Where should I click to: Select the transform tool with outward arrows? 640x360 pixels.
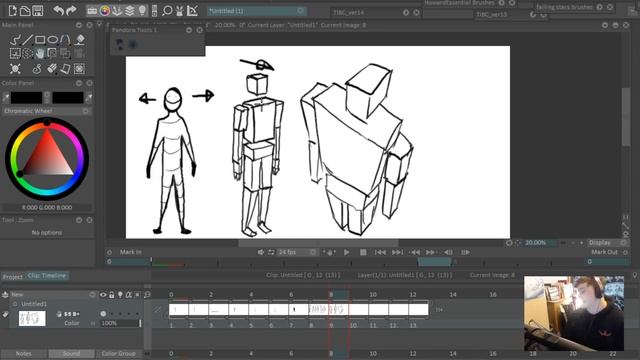coord(15,69)
